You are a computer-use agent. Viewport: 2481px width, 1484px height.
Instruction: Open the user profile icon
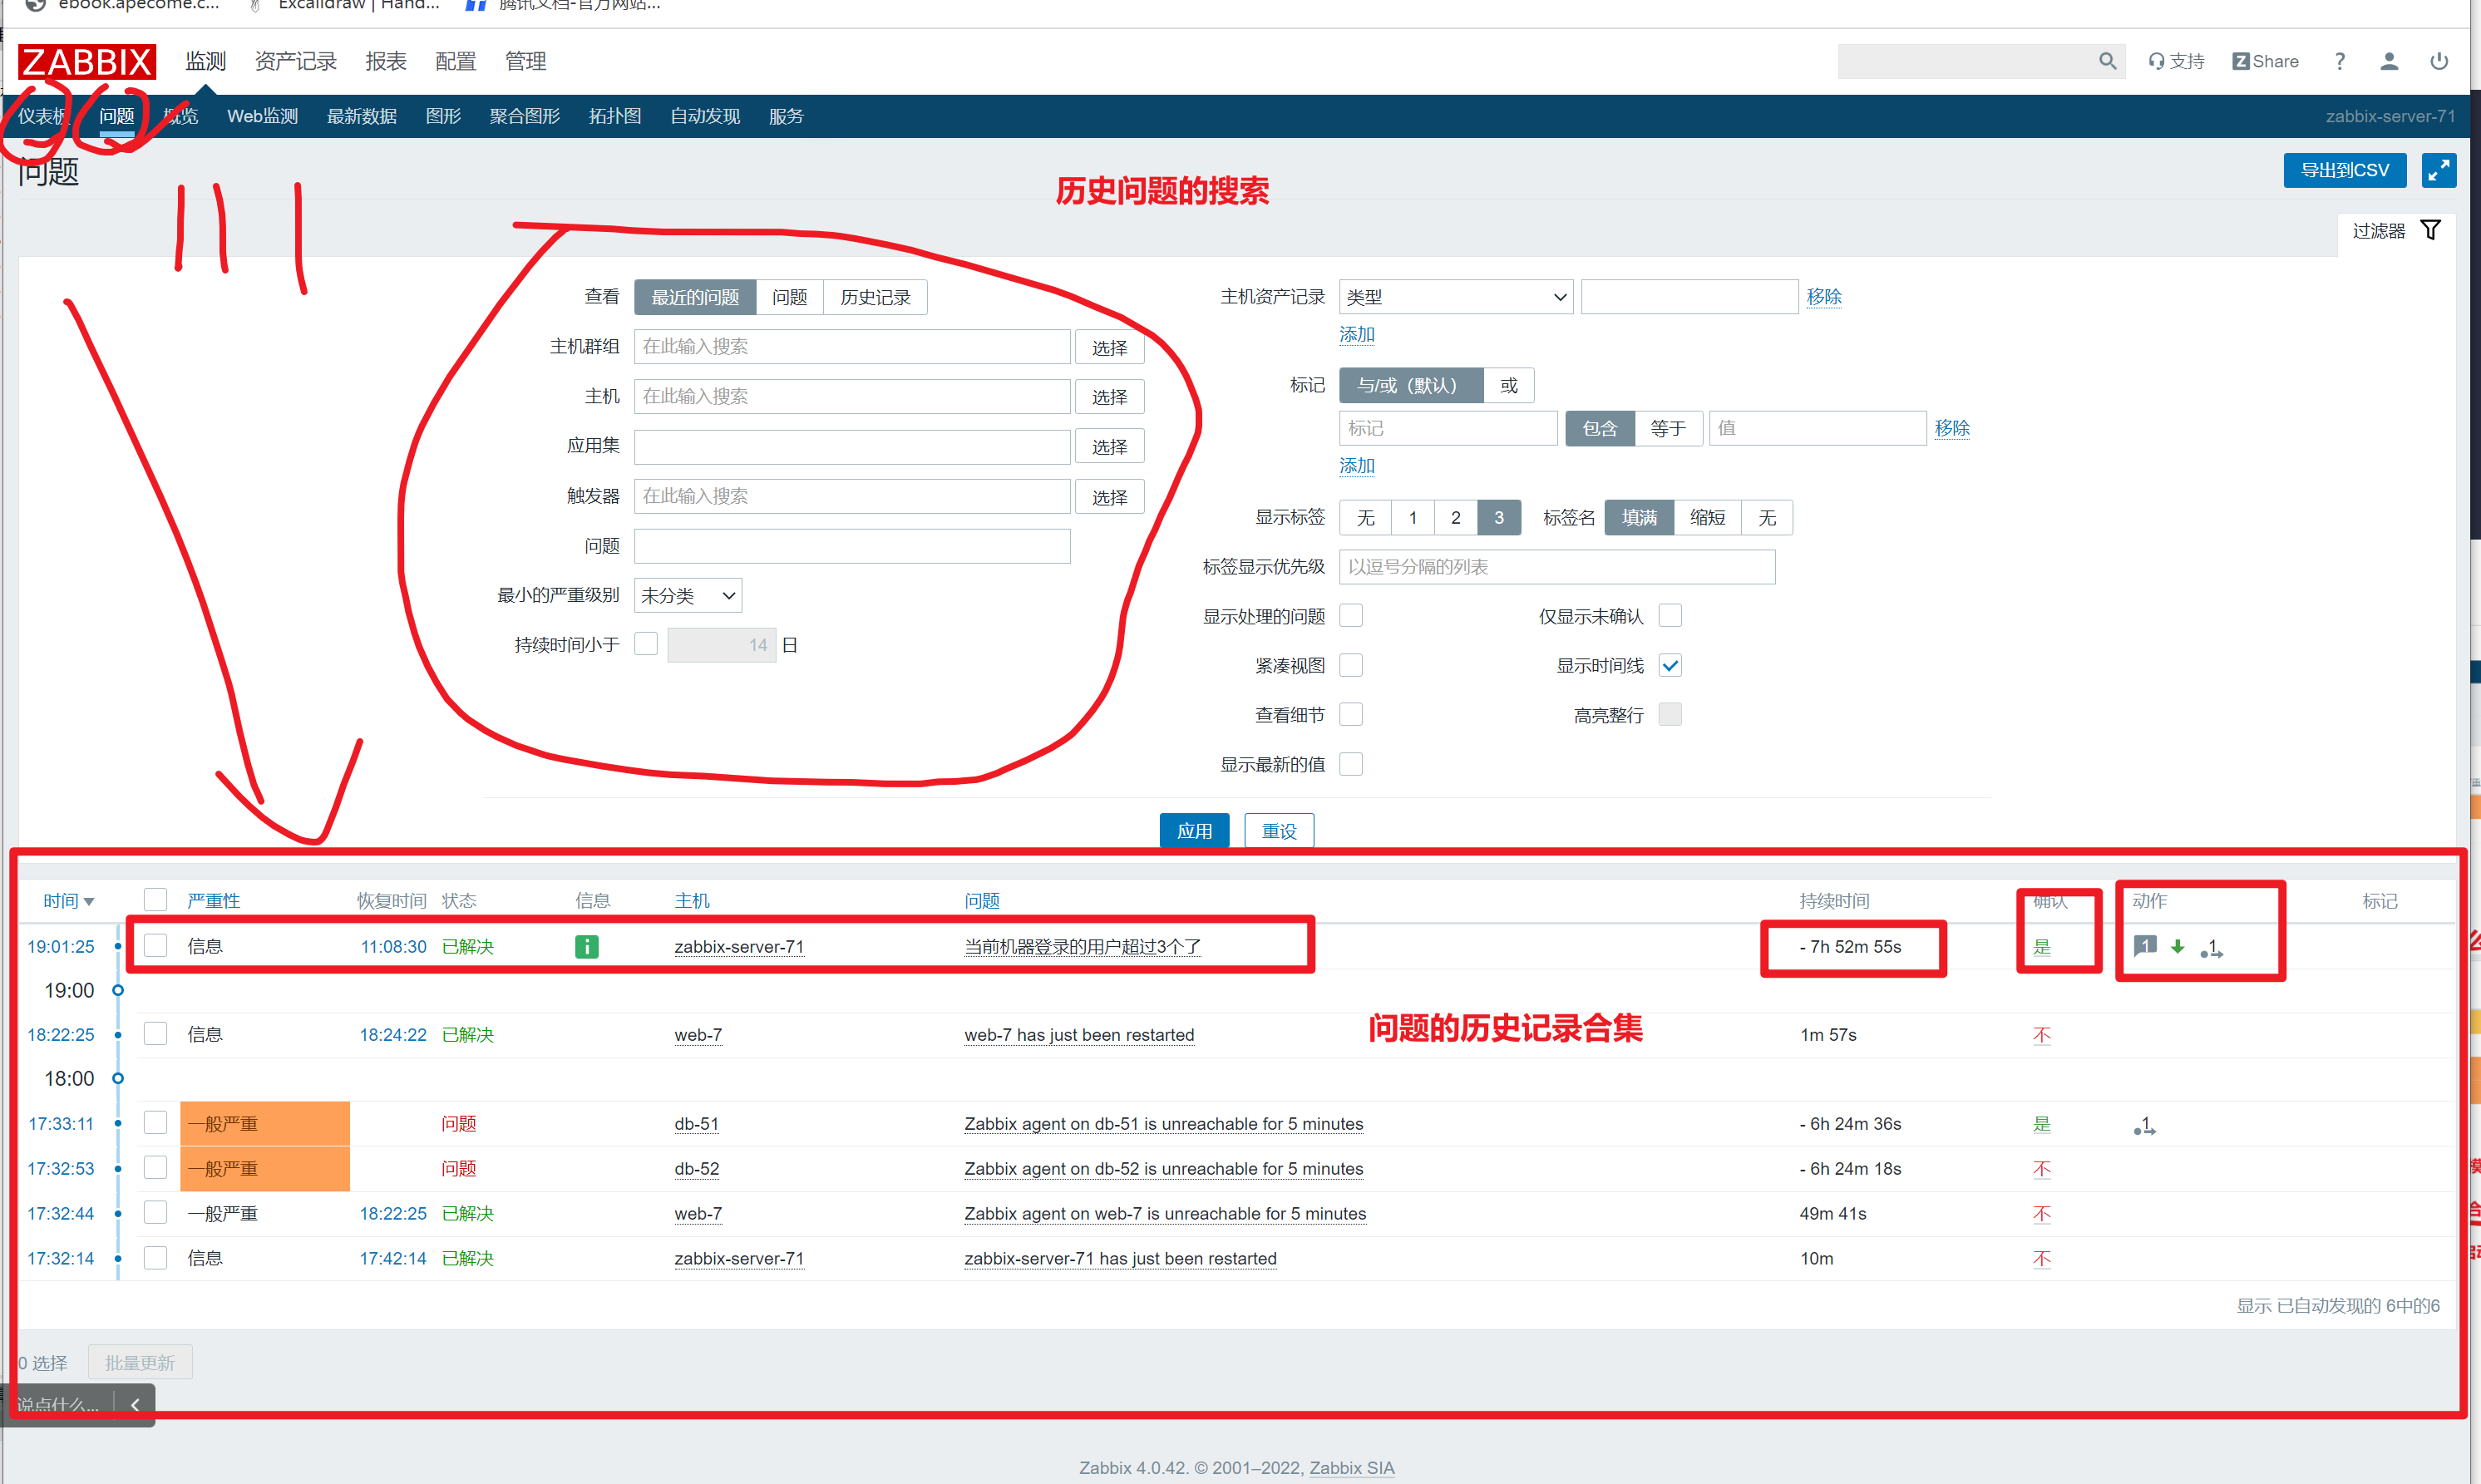click(2389, 61)
